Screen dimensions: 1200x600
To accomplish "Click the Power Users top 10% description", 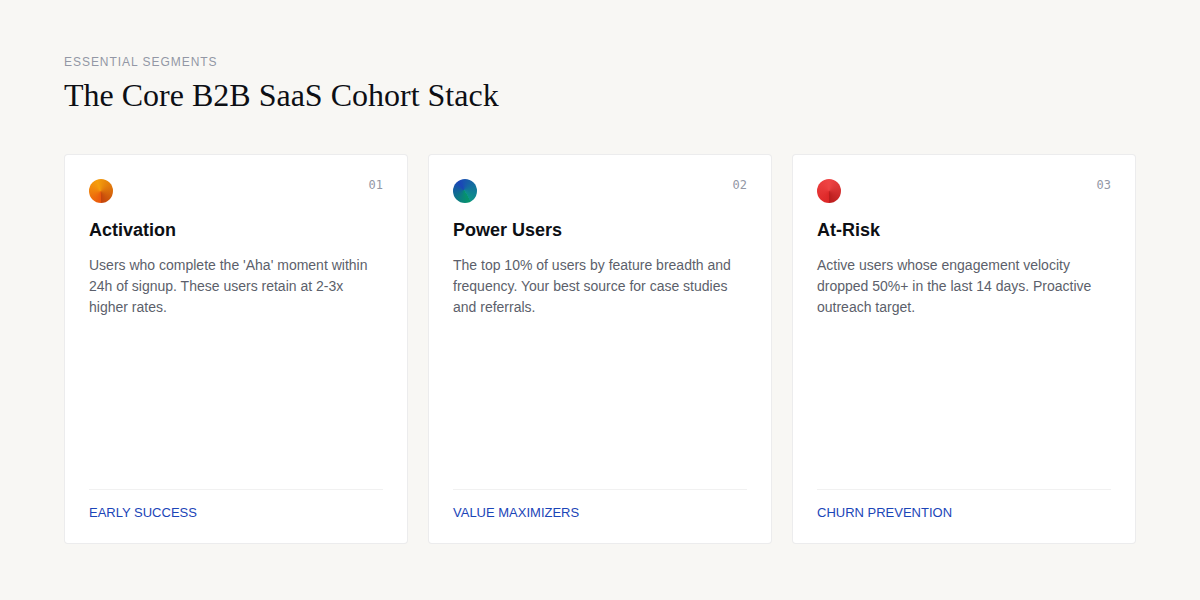I will point(592,286).
